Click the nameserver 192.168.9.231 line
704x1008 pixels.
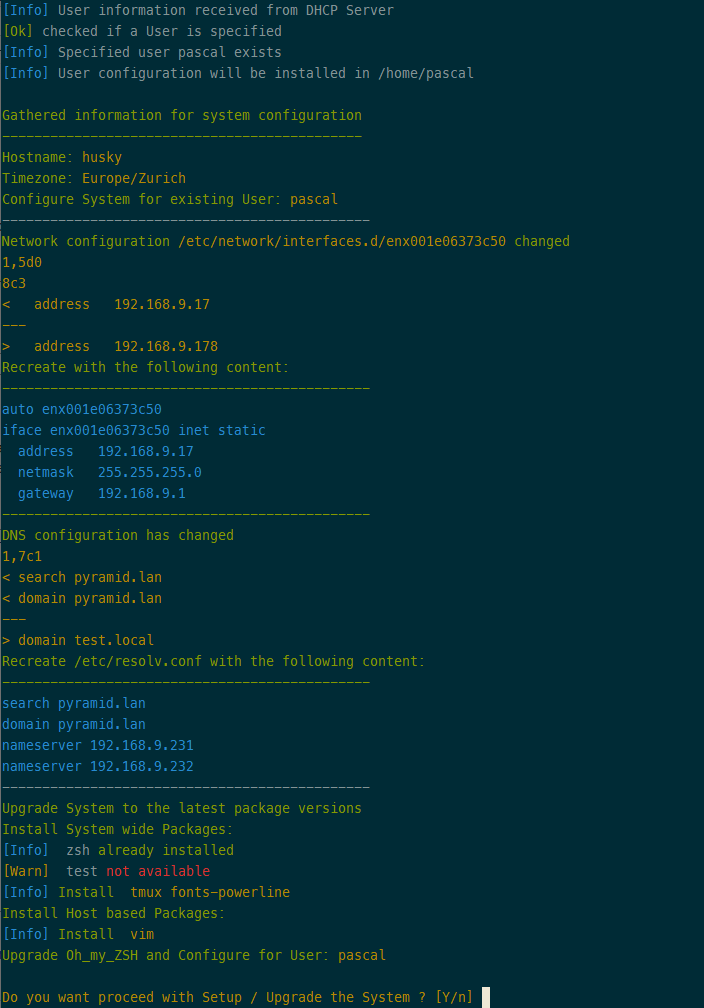pyautogui.click(x=98, y=745)
